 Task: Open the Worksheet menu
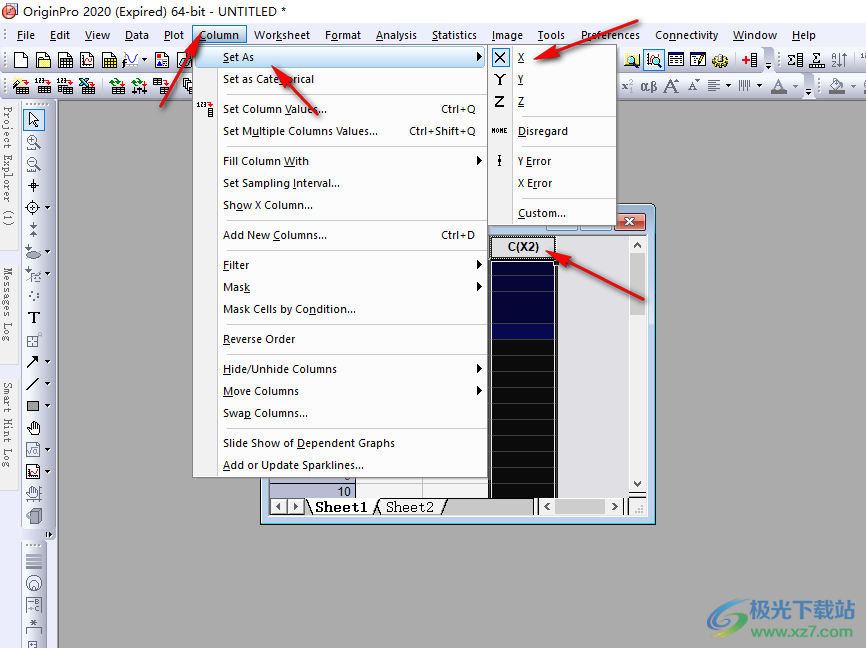(282, 35)
